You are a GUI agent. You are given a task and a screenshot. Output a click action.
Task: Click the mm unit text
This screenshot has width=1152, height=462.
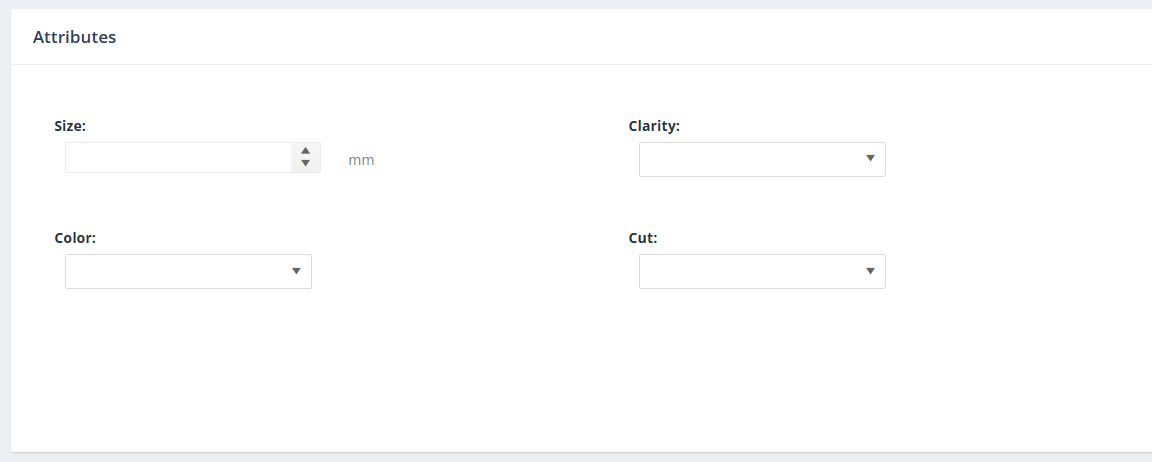[361, 160]
